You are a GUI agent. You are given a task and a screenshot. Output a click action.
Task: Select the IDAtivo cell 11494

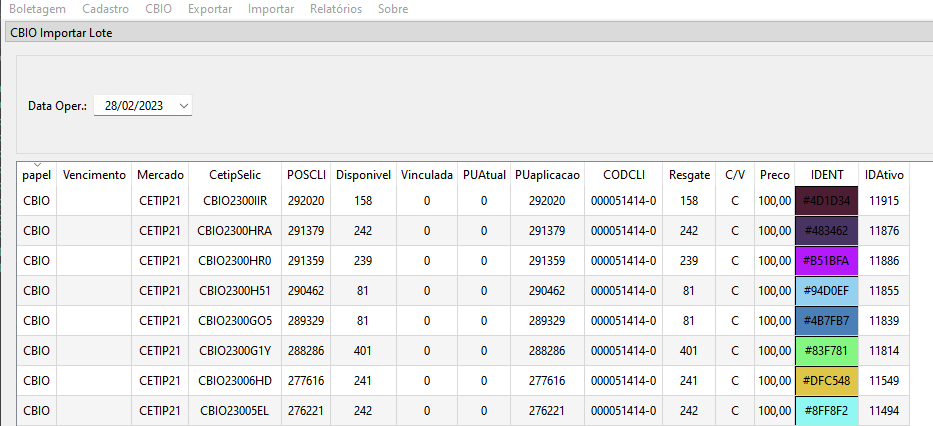click(x=884, y=411)
